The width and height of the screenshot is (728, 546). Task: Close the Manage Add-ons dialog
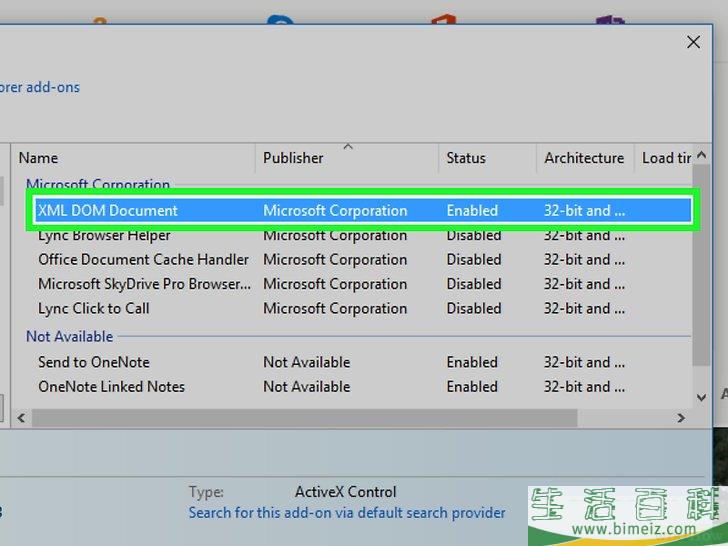pos(693,42)
